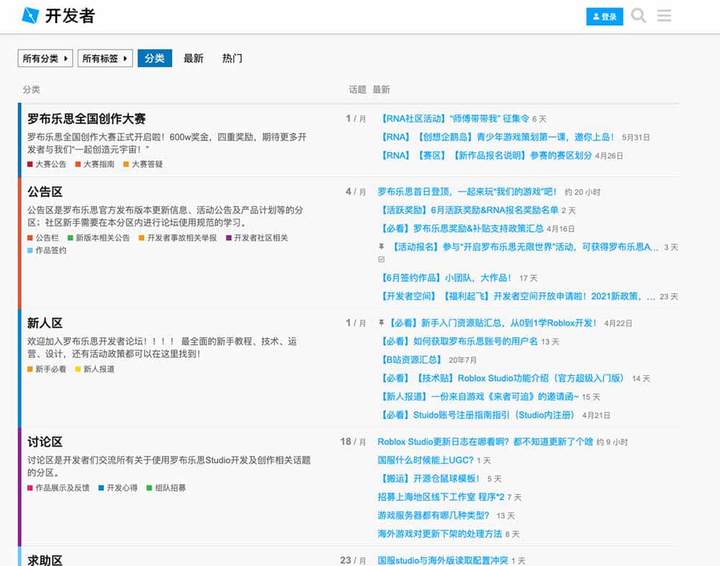This screenshot has width=720, height=566.
Task: Select the 分类 tab
Action: click(155, 58)
